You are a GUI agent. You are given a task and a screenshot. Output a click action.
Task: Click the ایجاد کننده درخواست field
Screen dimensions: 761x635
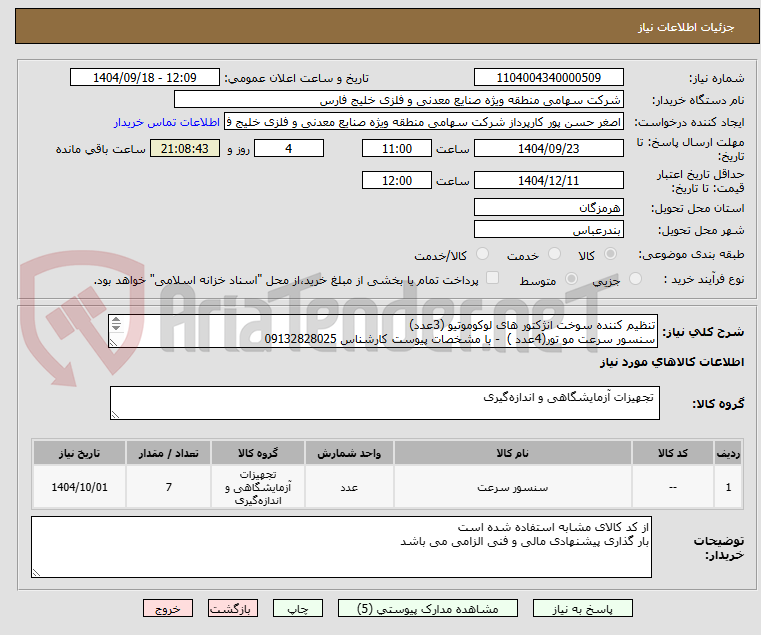[423, 122]
